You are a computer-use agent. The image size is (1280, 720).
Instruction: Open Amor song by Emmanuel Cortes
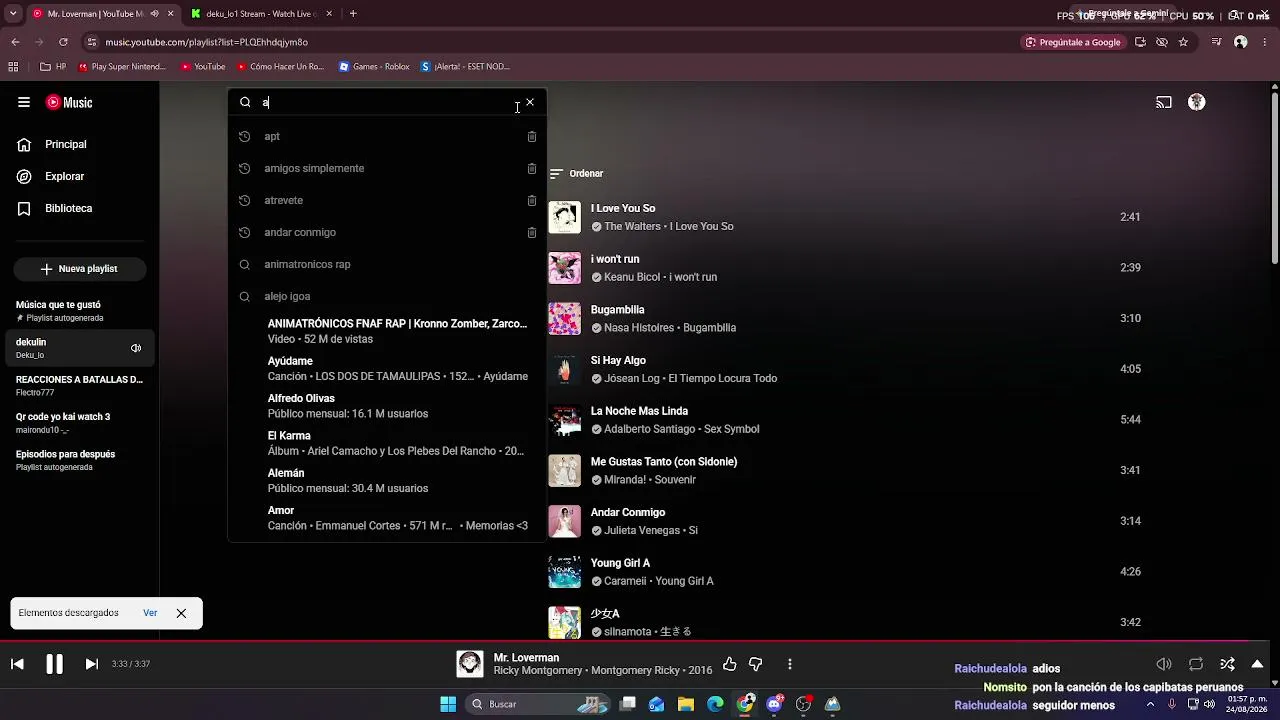point(387,518)
